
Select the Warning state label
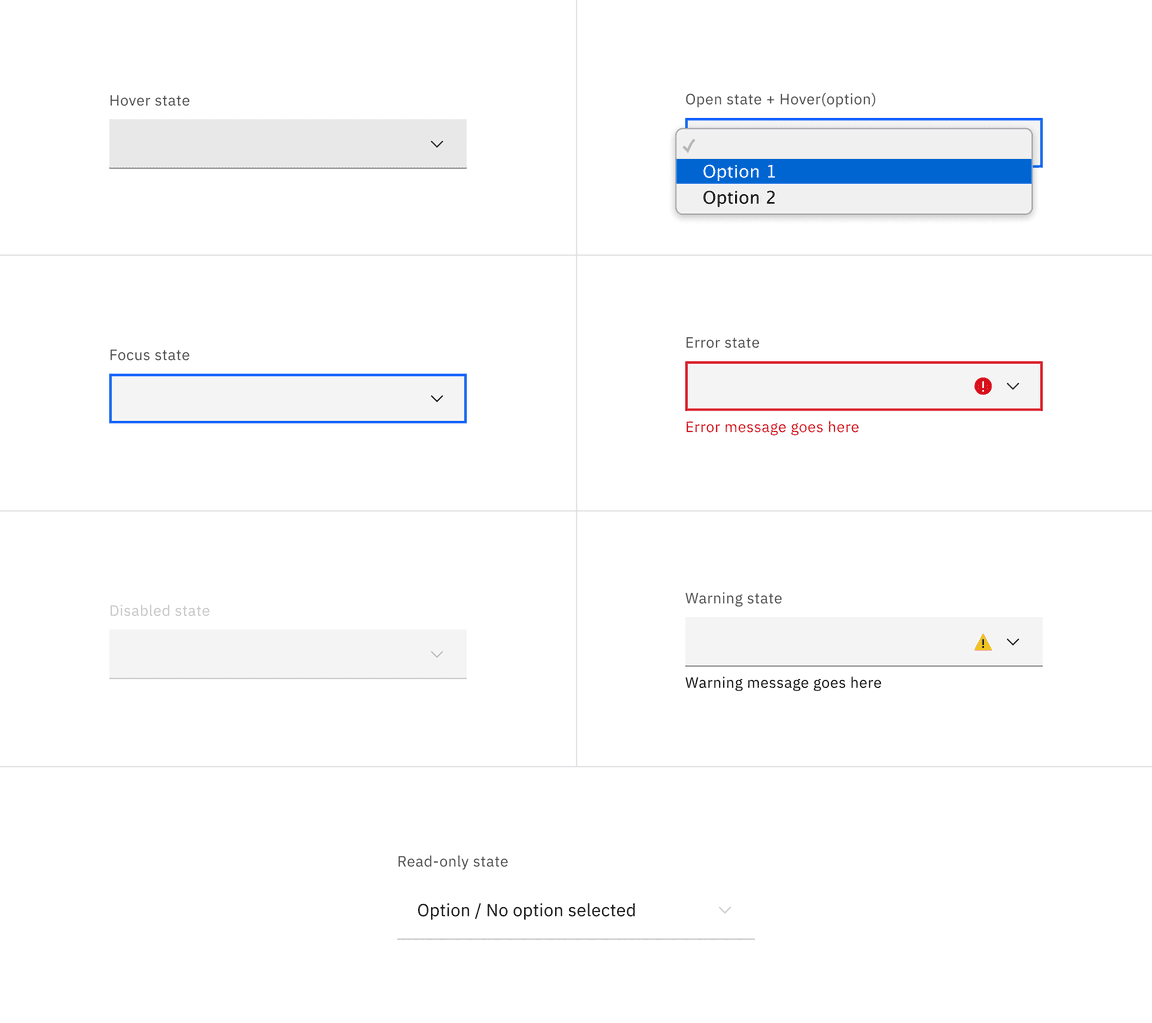[x=733, y=598]
